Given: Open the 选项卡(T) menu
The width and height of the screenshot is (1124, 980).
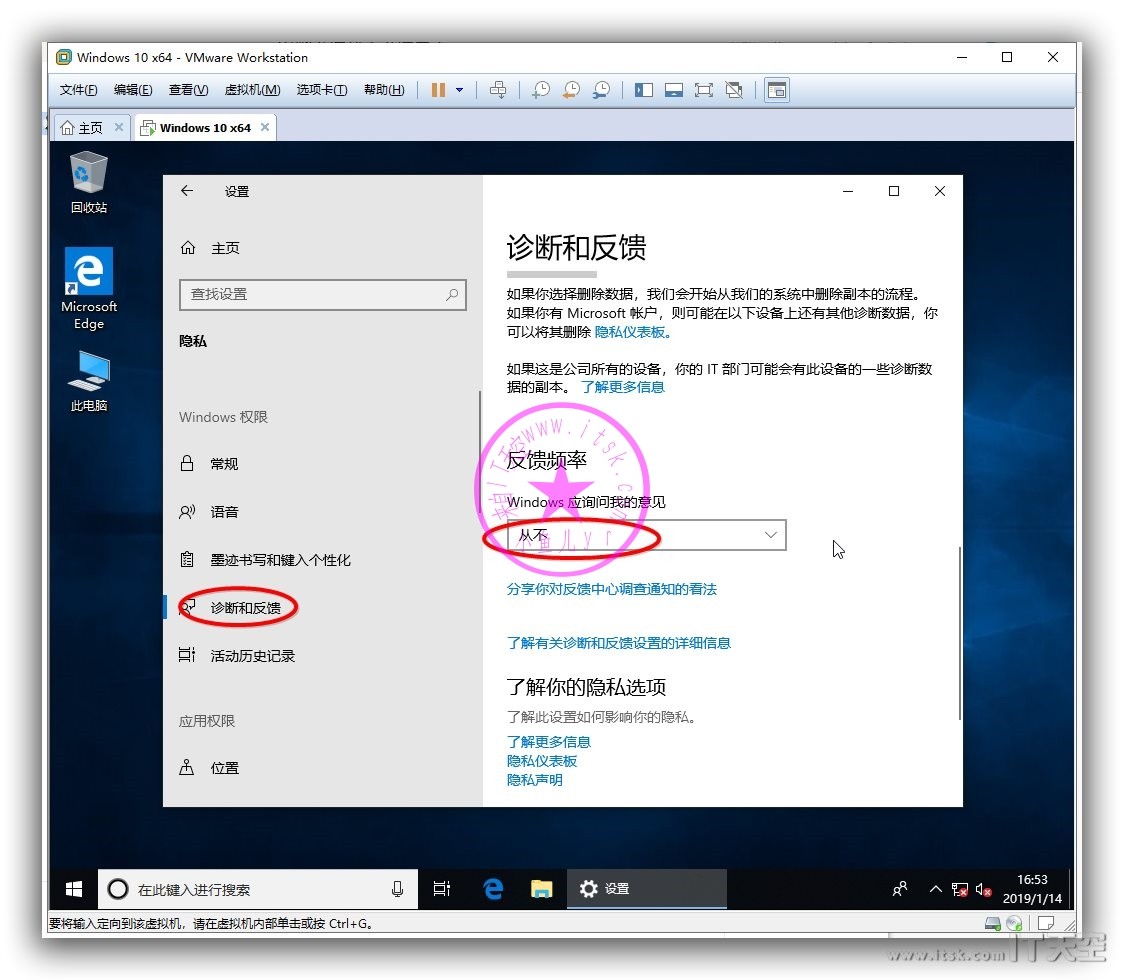Looking at the screenshot, I should pos(322,90).
